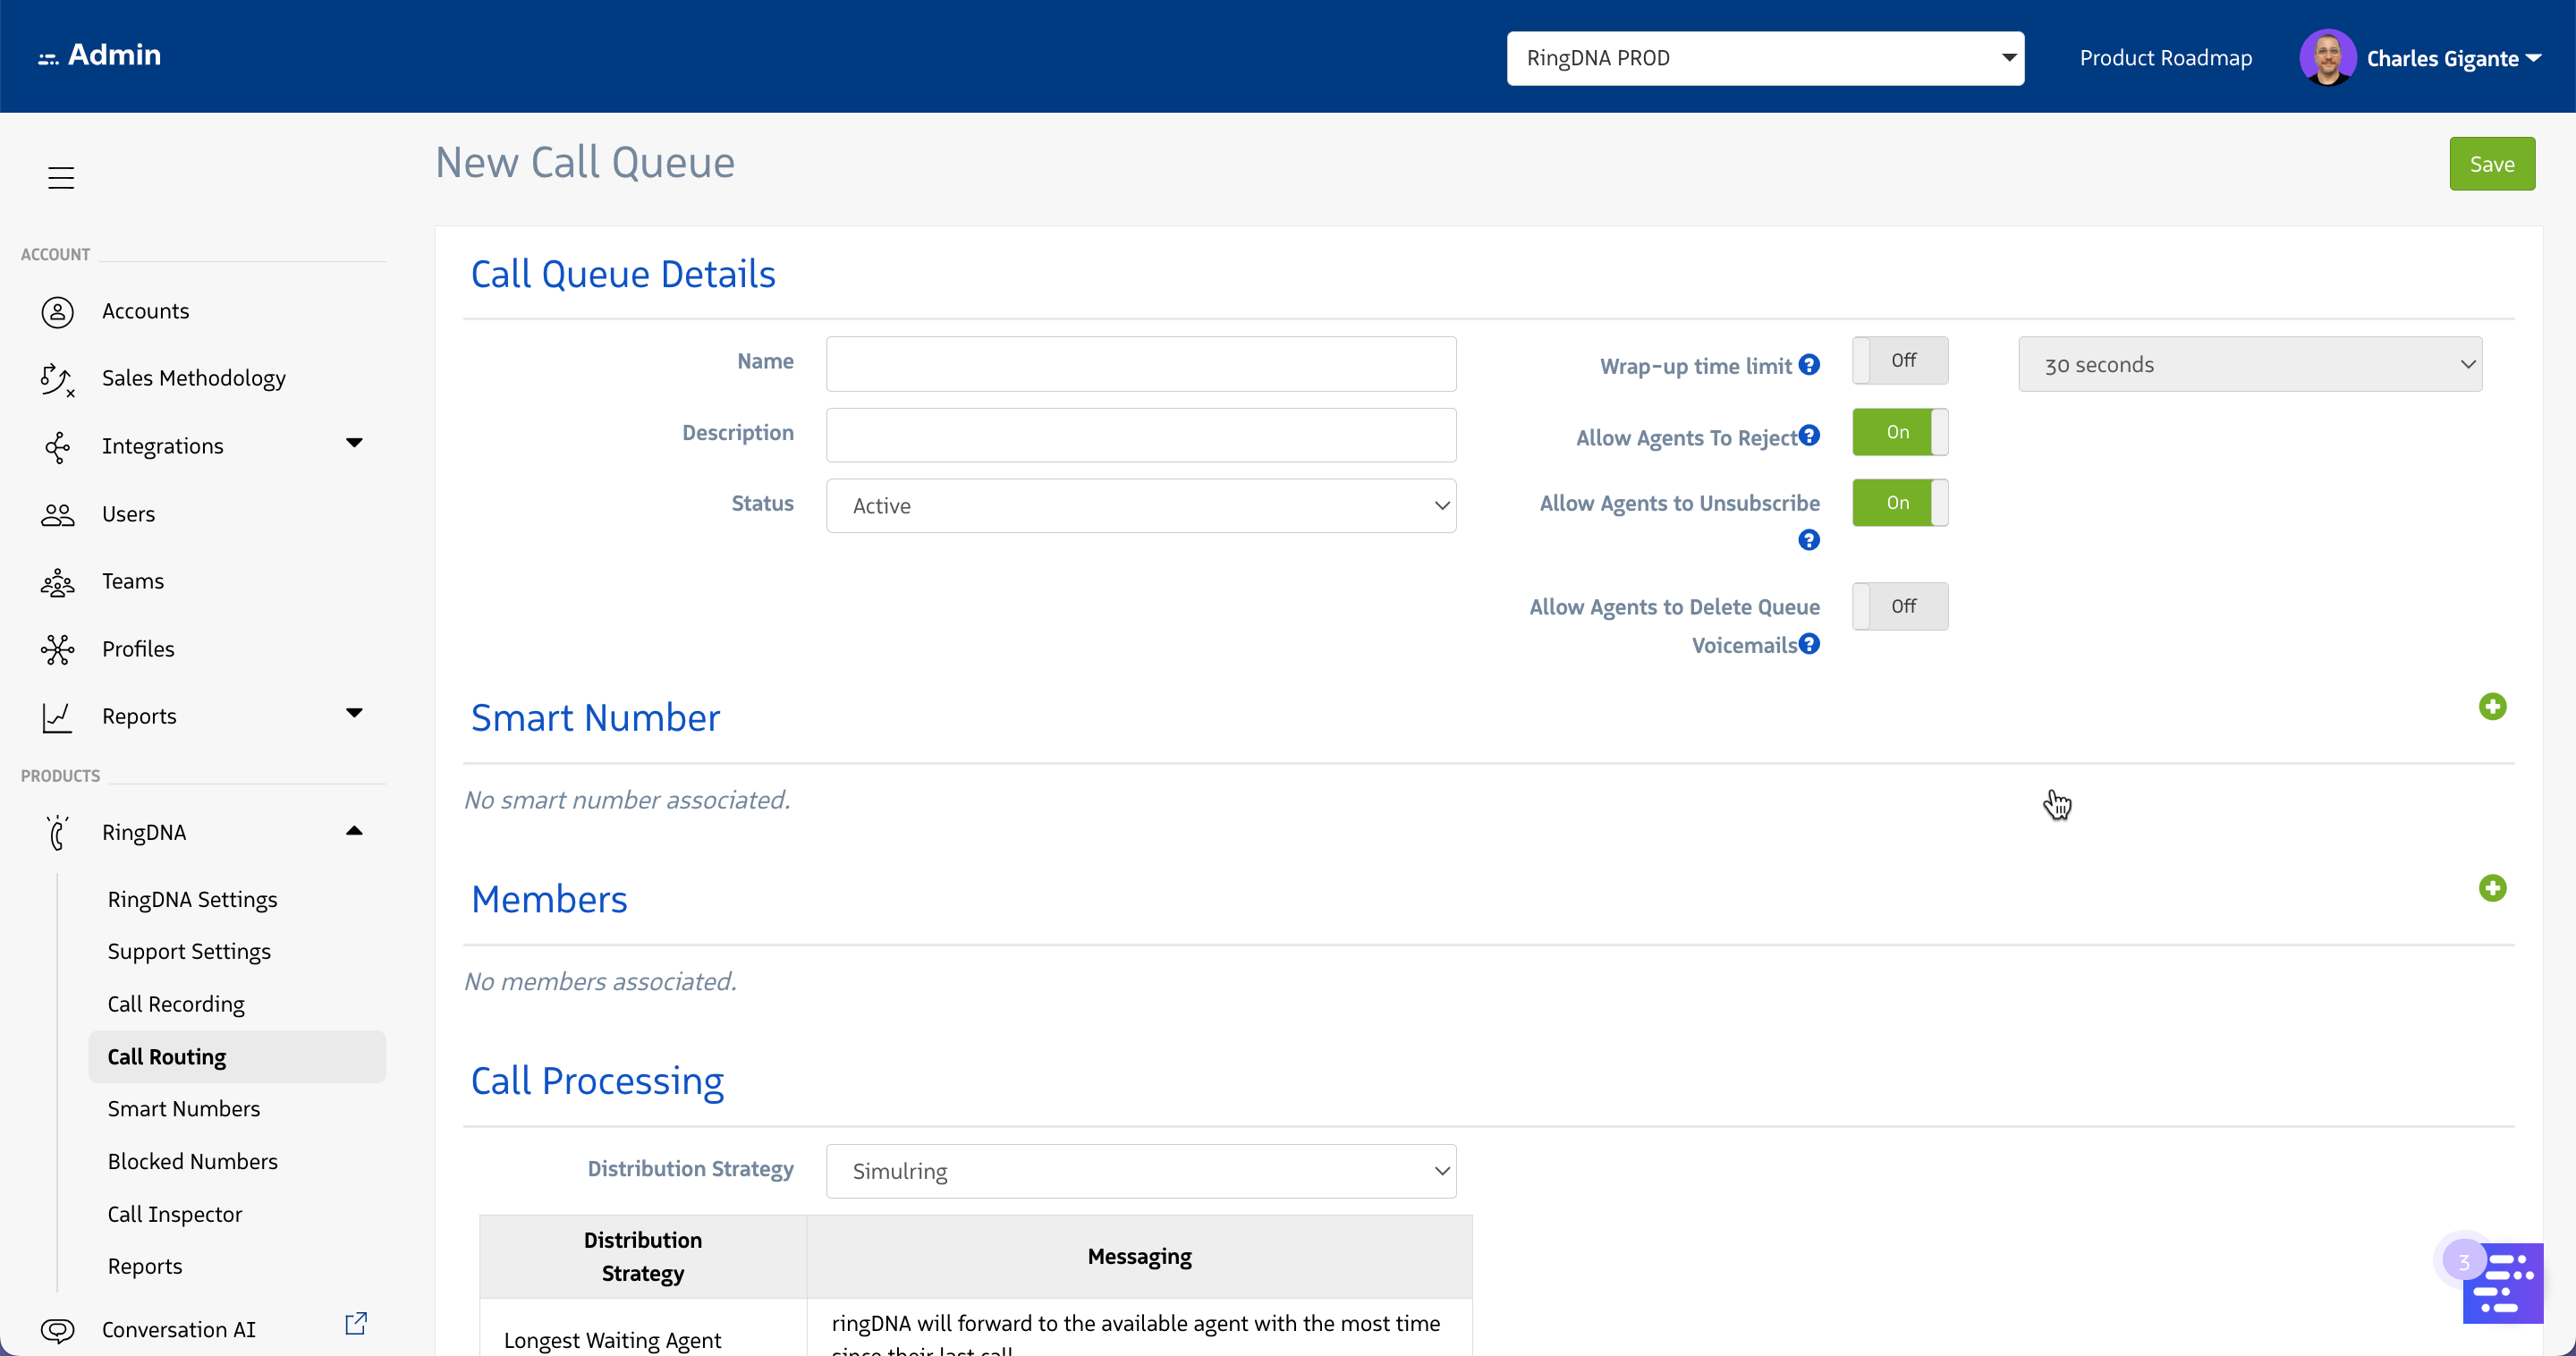Click help icon for Allow Agents To Reject
Screen dimensions: 2576x1356
tap(1809, 436)
